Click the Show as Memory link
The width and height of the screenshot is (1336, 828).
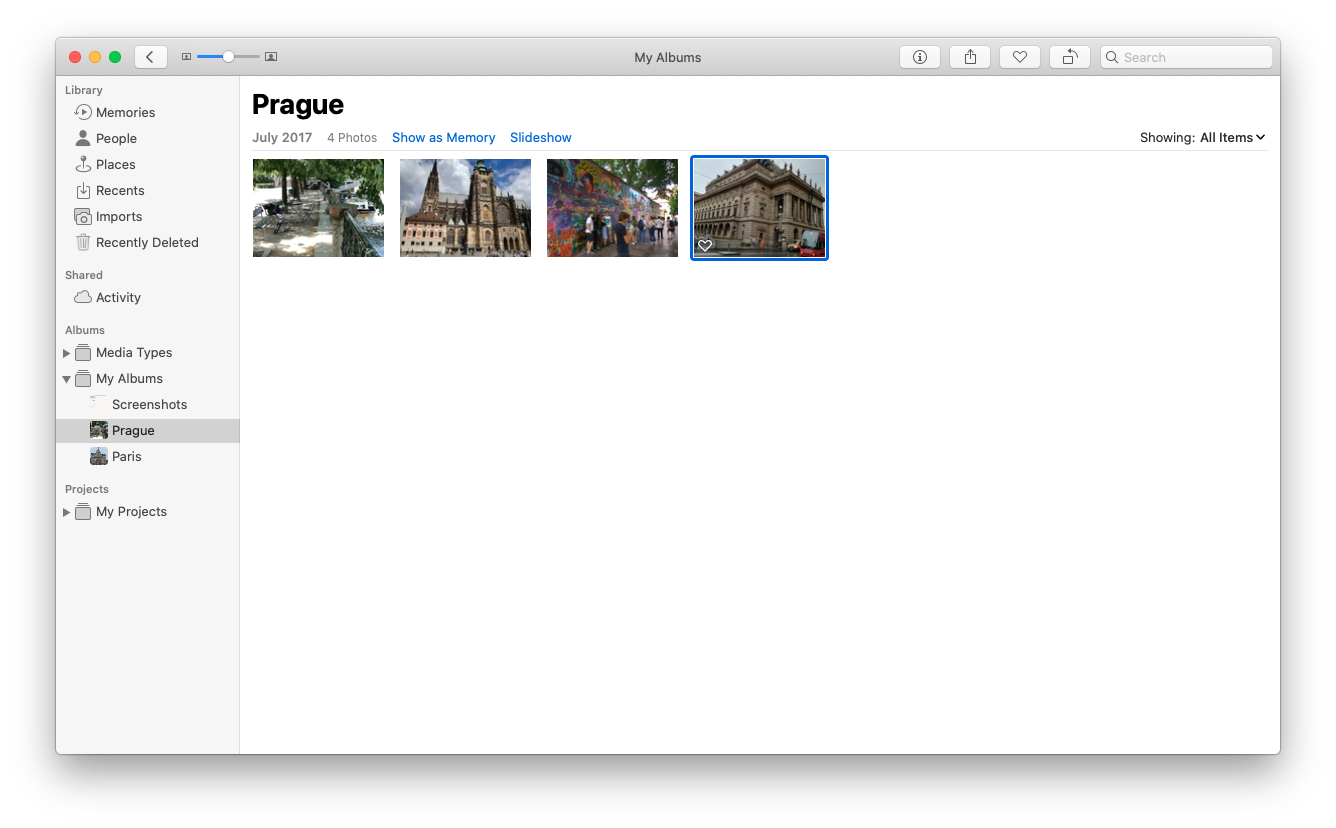443,138
